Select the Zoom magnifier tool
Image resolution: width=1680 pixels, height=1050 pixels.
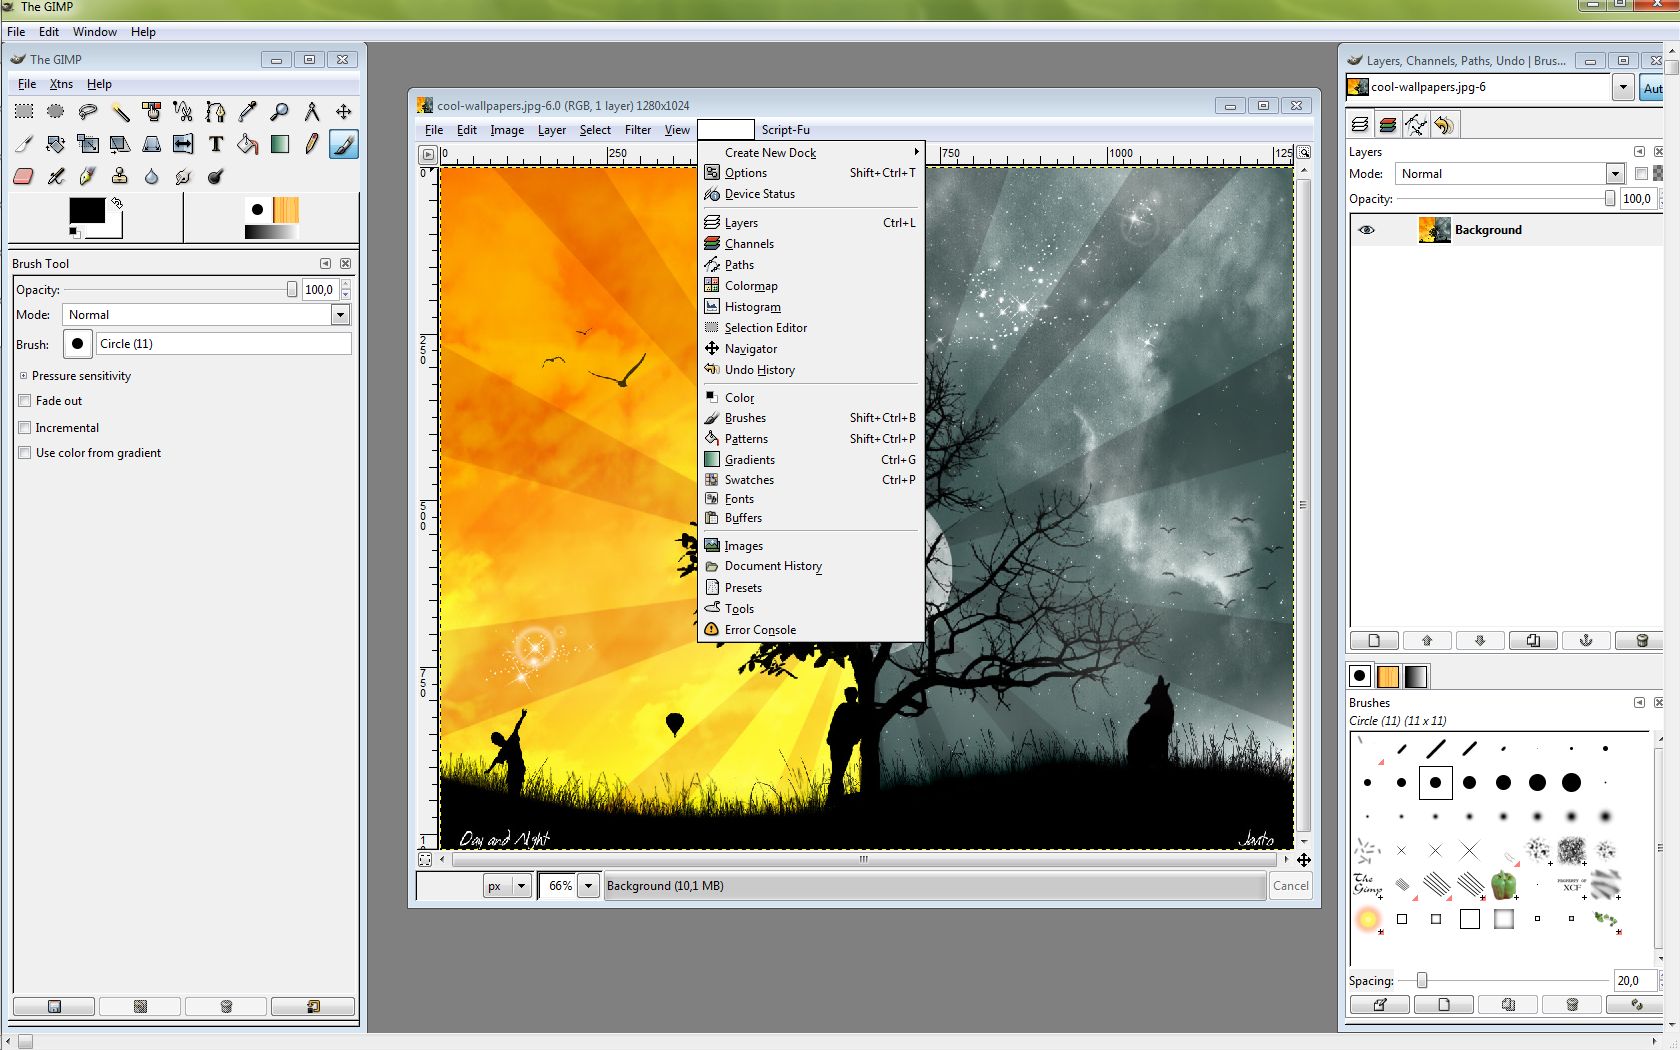[x=280, y=111]
